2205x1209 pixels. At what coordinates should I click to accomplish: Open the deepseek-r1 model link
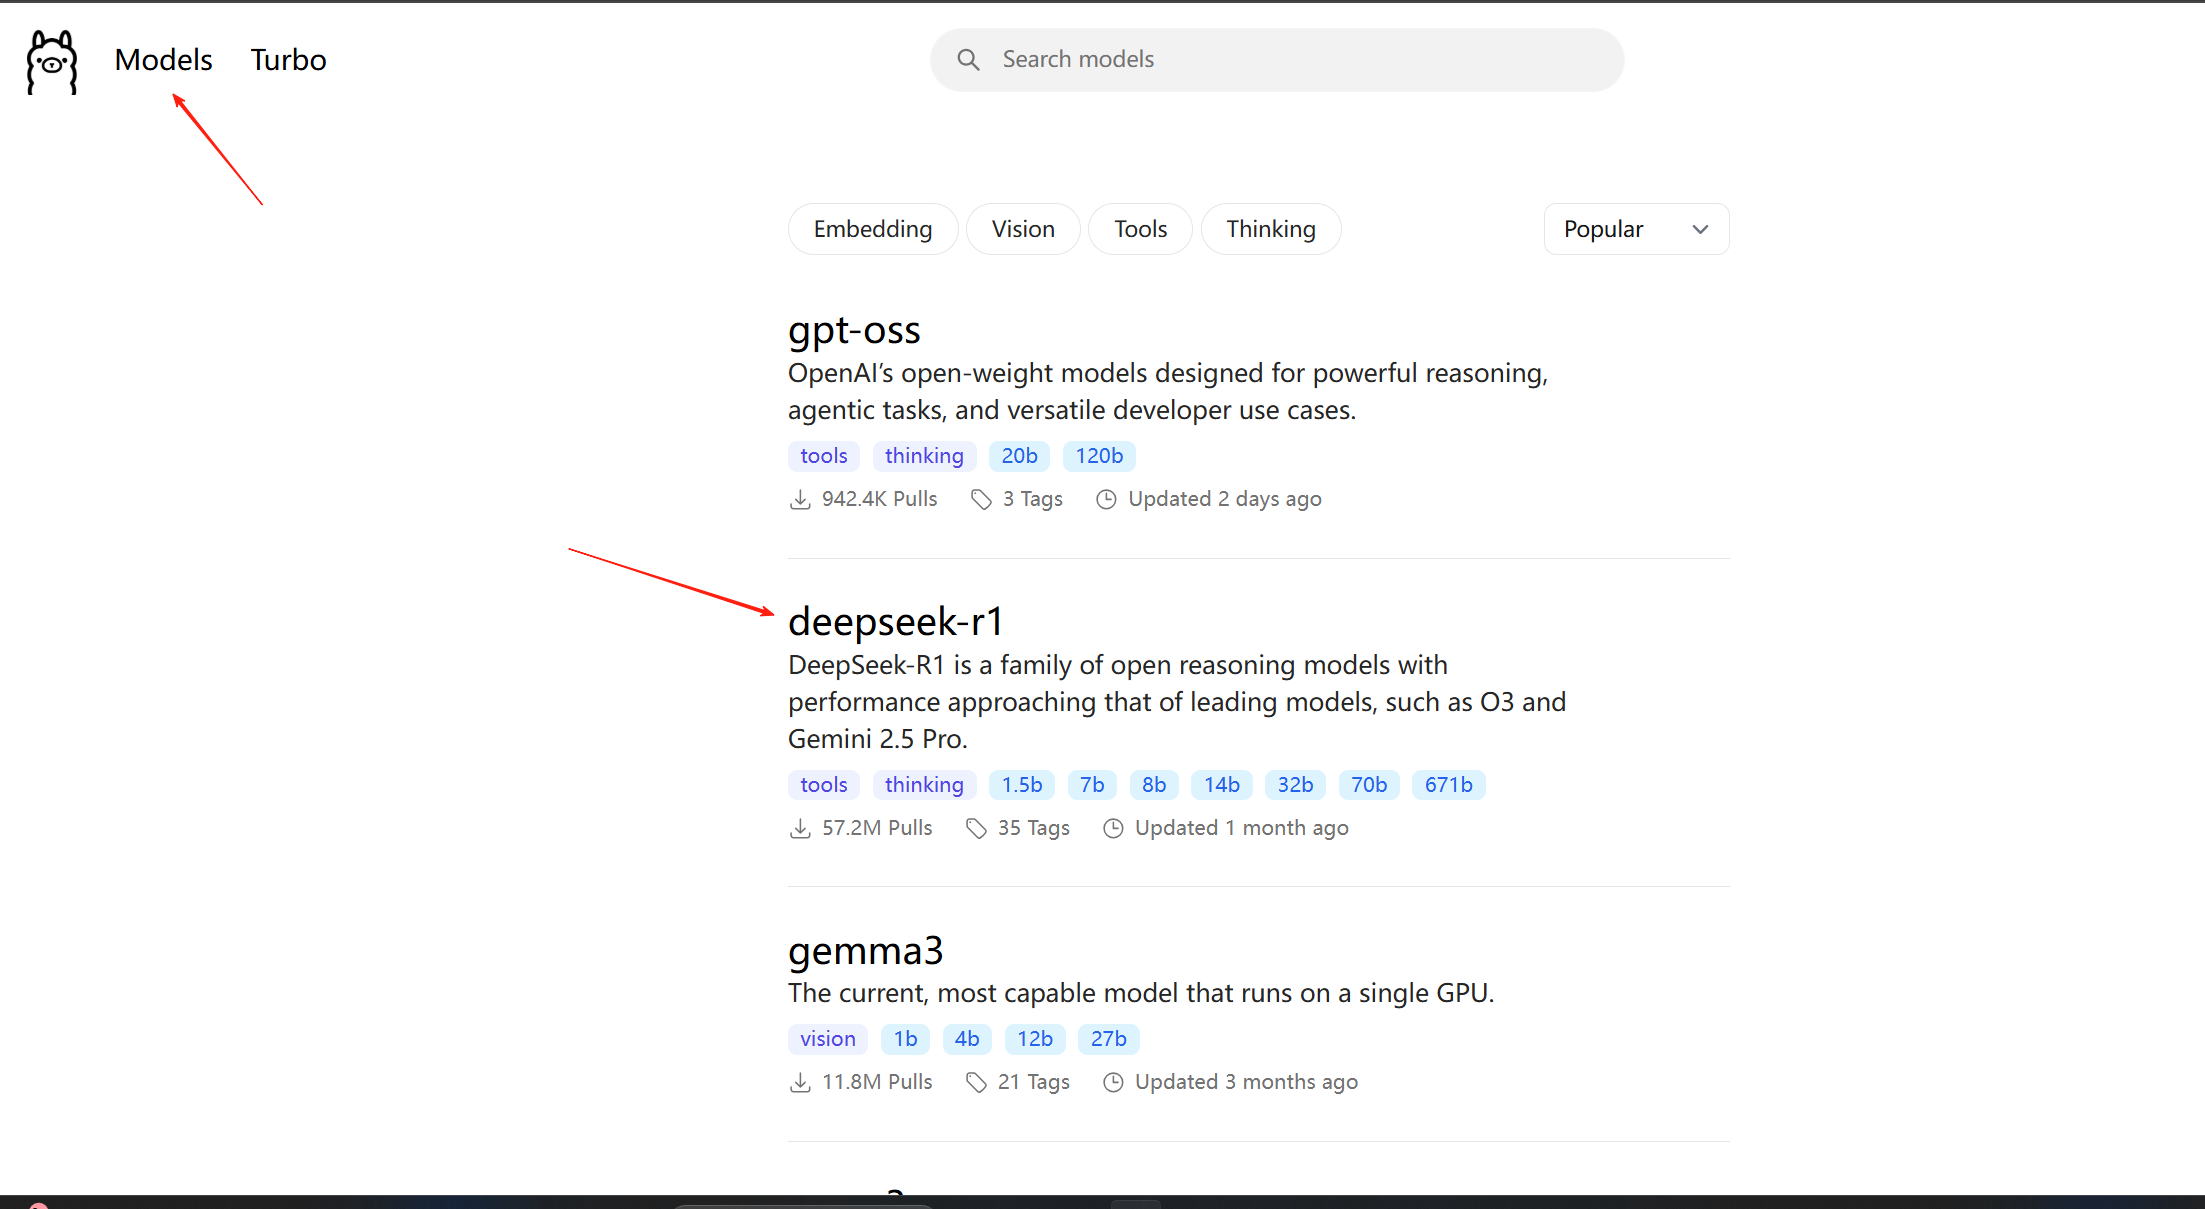[895, 622]
